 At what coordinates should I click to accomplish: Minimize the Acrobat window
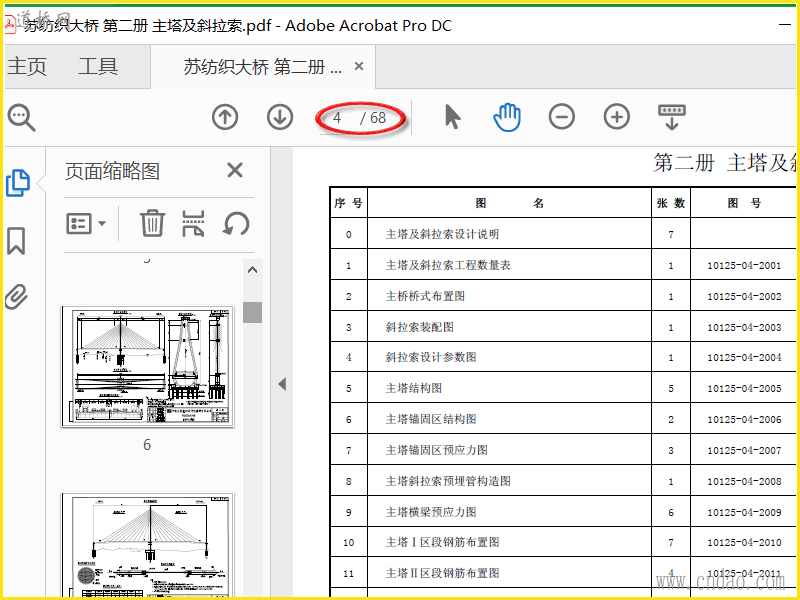[785, 25]
